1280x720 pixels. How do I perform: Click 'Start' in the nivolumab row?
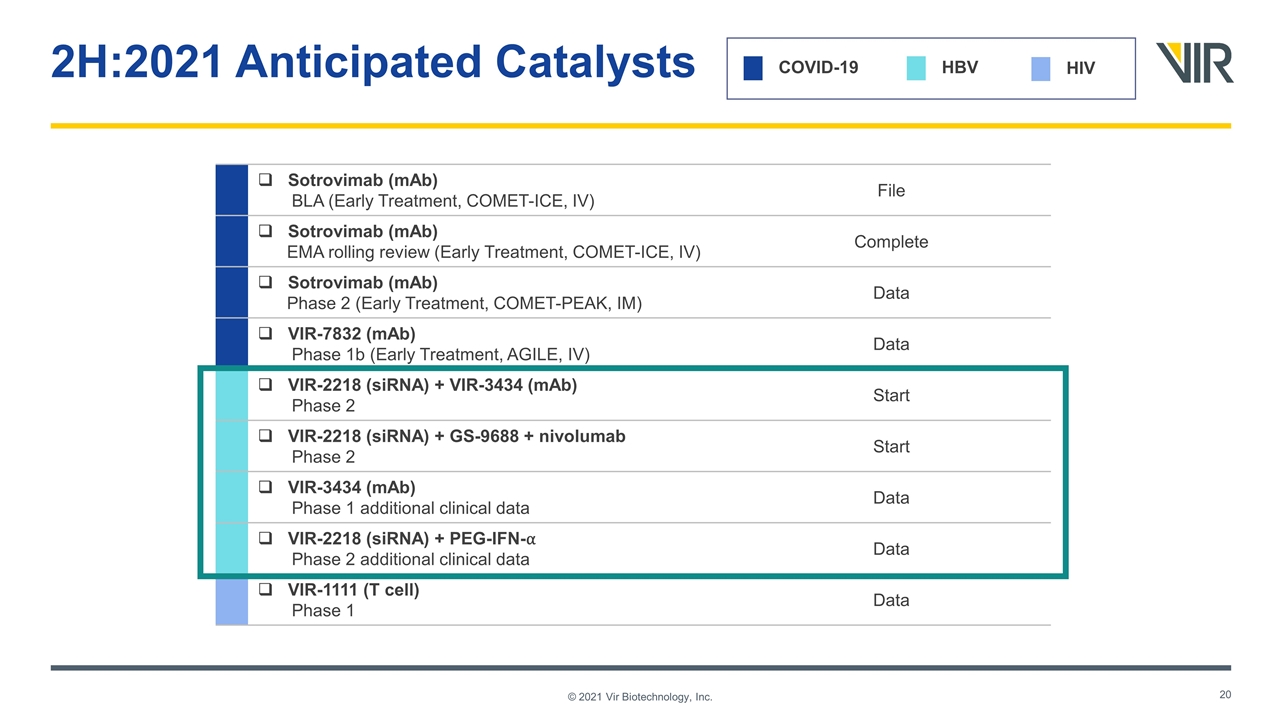(891, 446)
